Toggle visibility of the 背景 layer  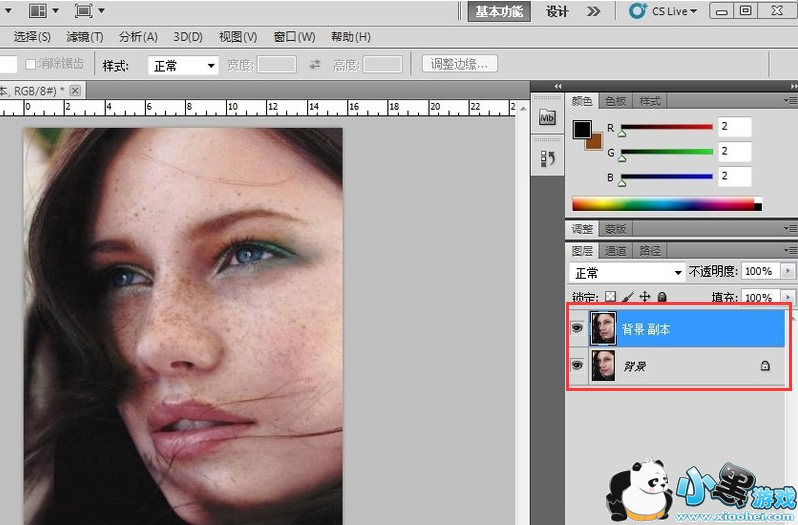coord(577,366)
